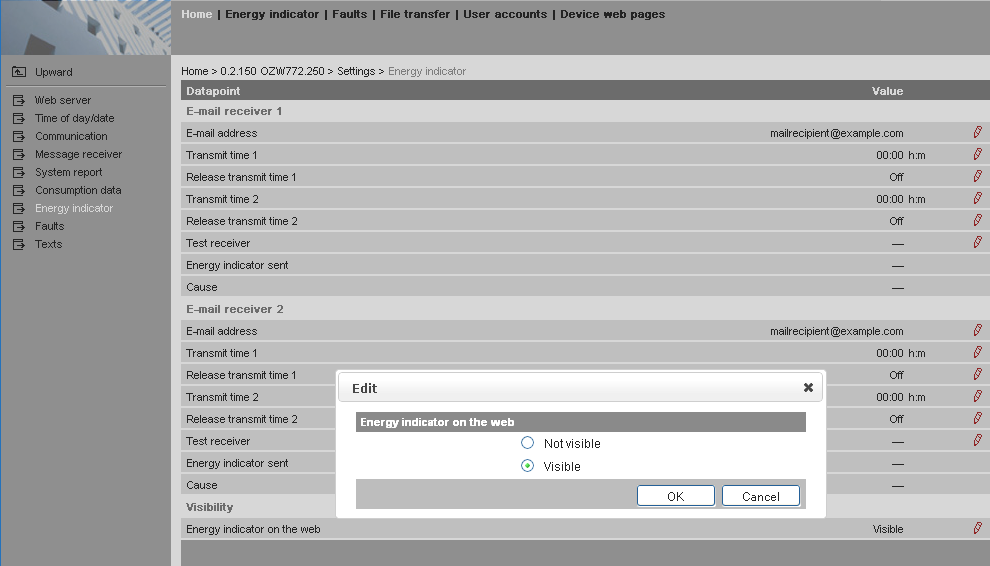Click the first mailrecipient@example.com value
This screenshot has width=990, height=566.
point(837,133)
